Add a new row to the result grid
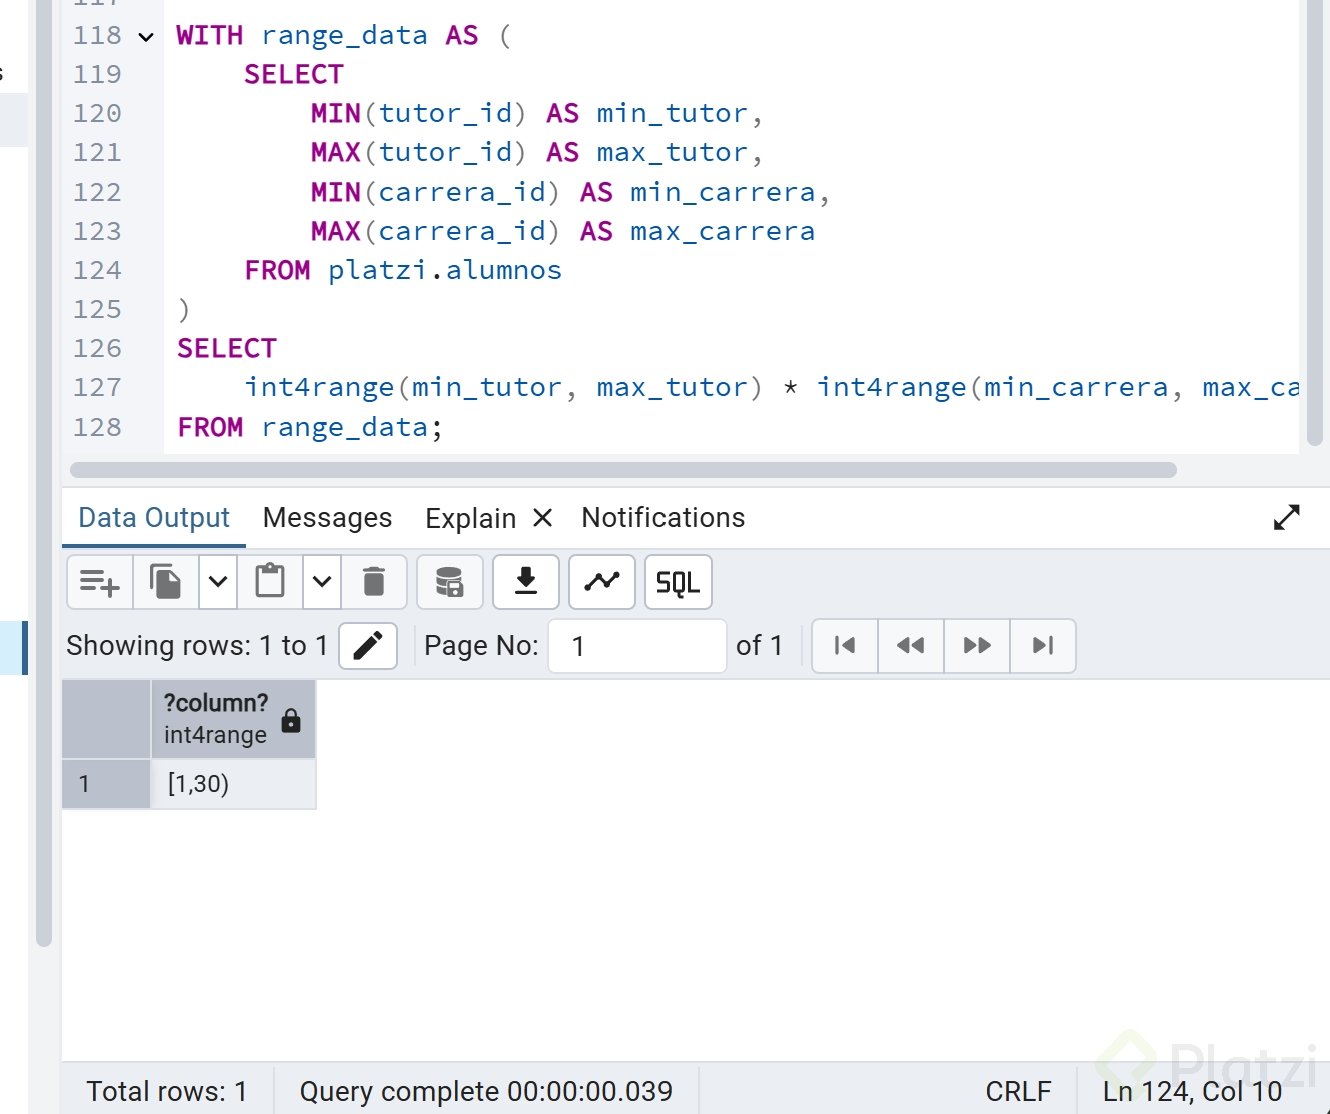Viewport: 1330px width, 1114px height. (100, 582)
